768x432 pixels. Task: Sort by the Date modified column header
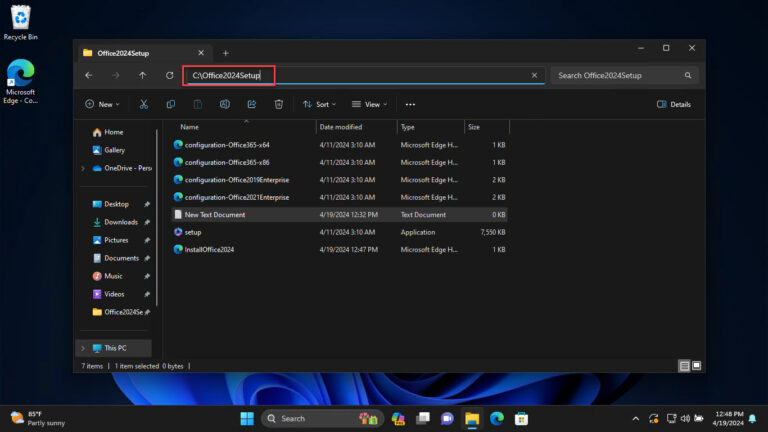coord(341,127)
